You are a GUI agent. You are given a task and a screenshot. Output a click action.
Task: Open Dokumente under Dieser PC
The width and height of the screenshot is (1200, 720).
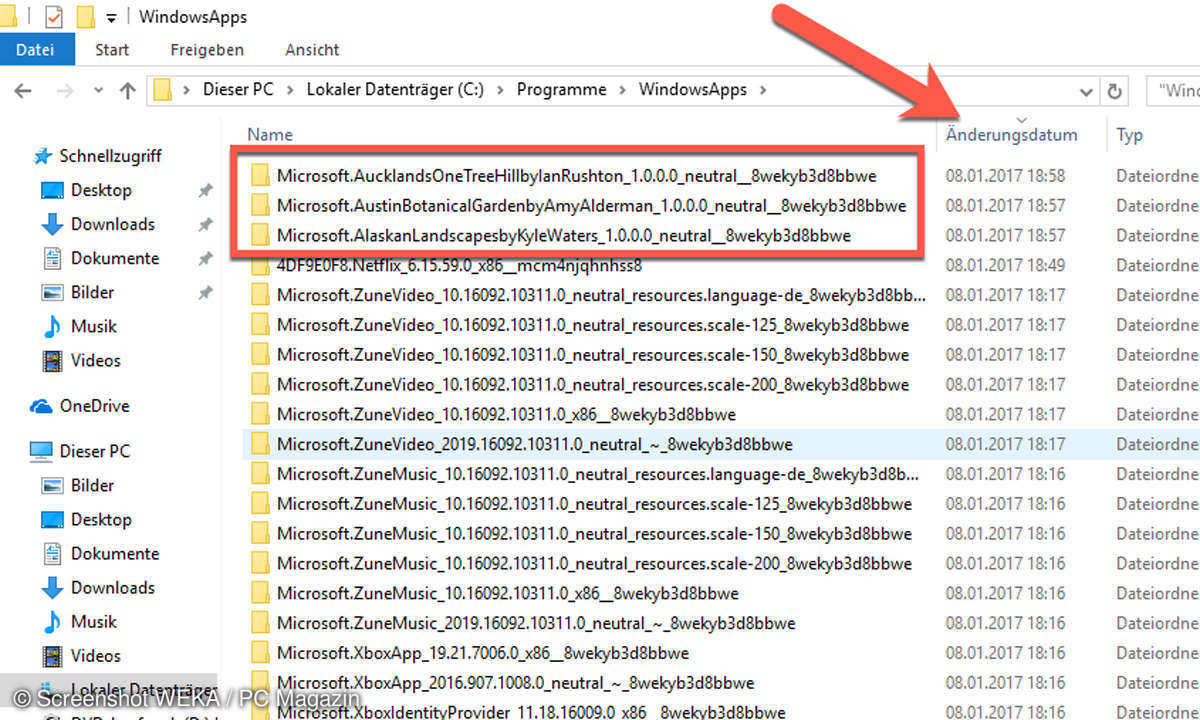(115, 553)
